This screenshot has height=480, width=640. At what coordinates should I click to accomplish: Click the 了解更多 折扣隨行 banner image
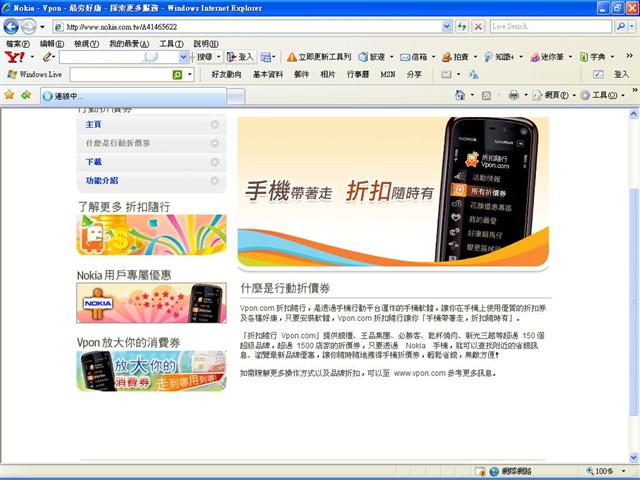click(151, 235)
